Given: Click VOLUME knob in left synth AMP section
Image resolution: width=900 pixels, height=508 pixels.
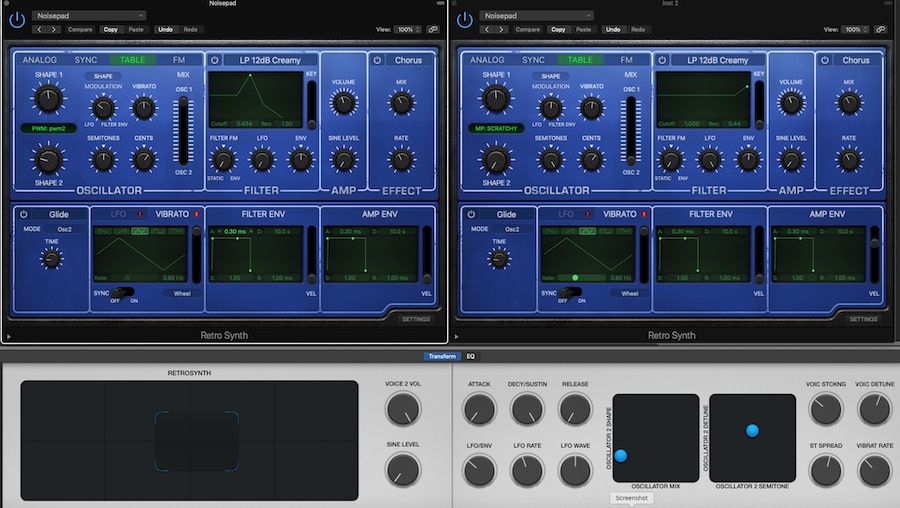Looking at the screenshot, I should (344, 103).
